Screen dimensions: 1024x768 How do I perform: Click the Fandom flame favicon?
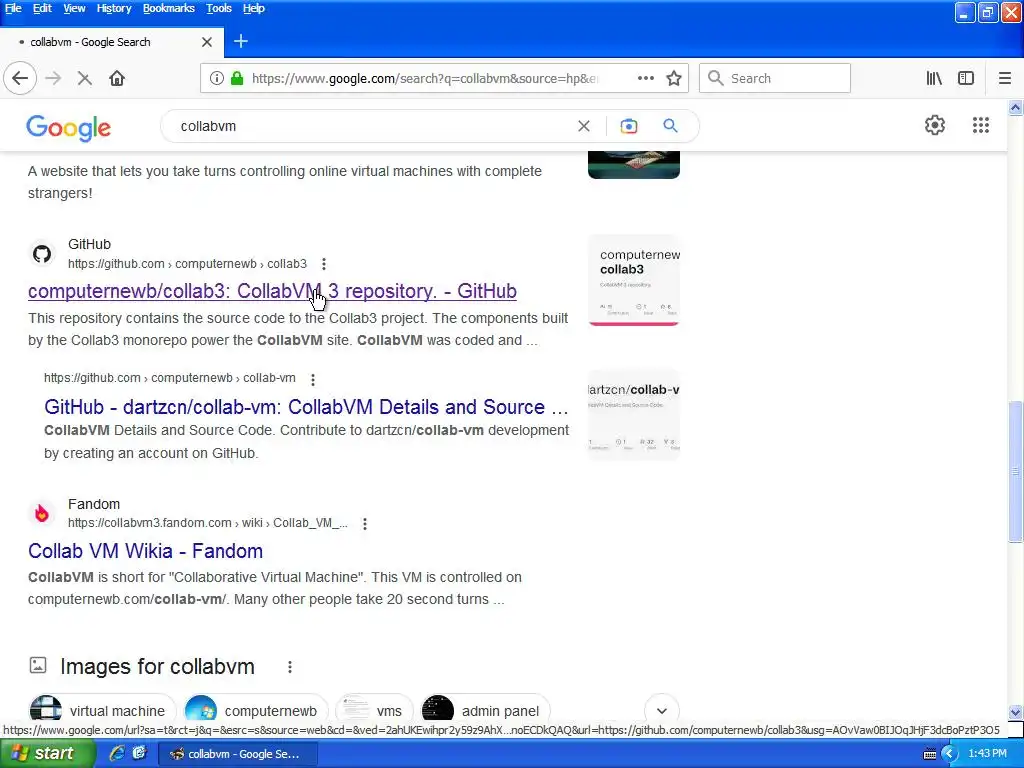pos(42,513)
